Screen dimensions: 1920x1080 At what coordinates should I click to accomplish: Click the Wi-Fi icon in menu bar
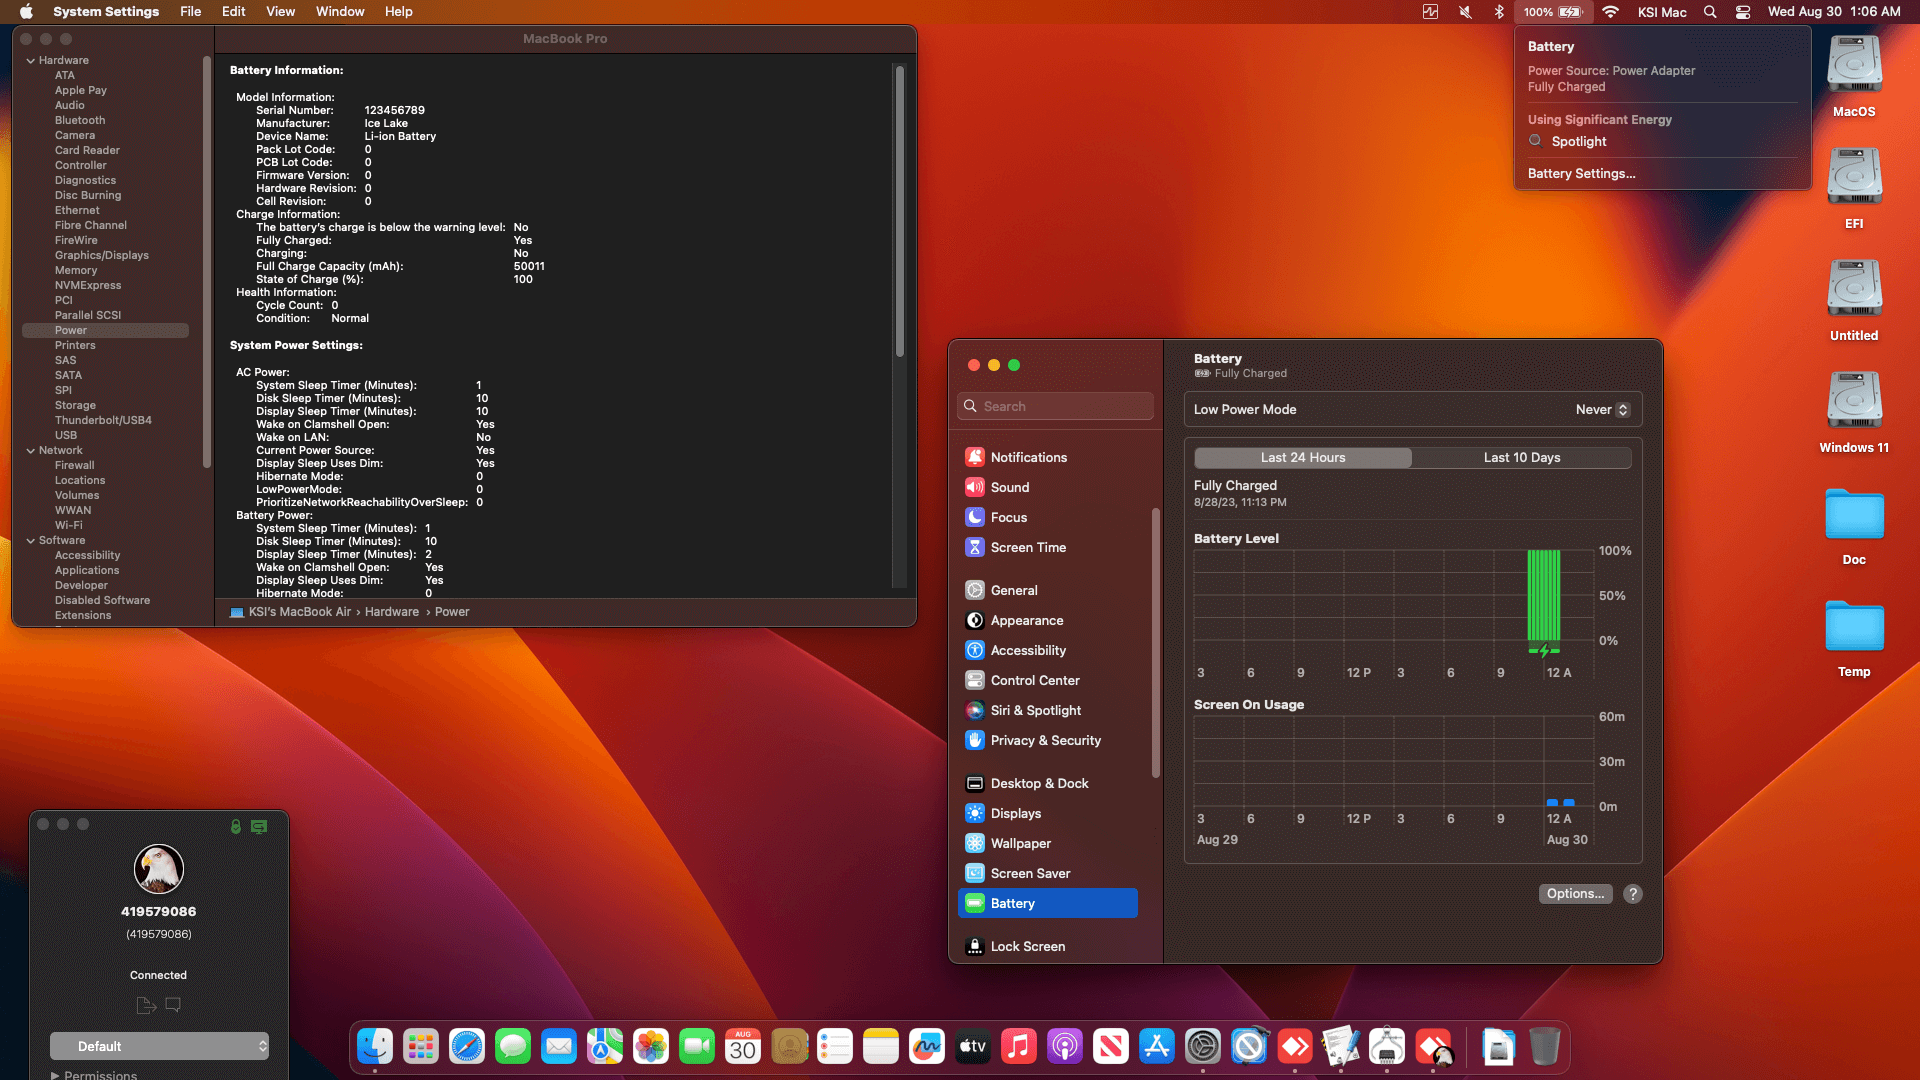click(1610, 12)
